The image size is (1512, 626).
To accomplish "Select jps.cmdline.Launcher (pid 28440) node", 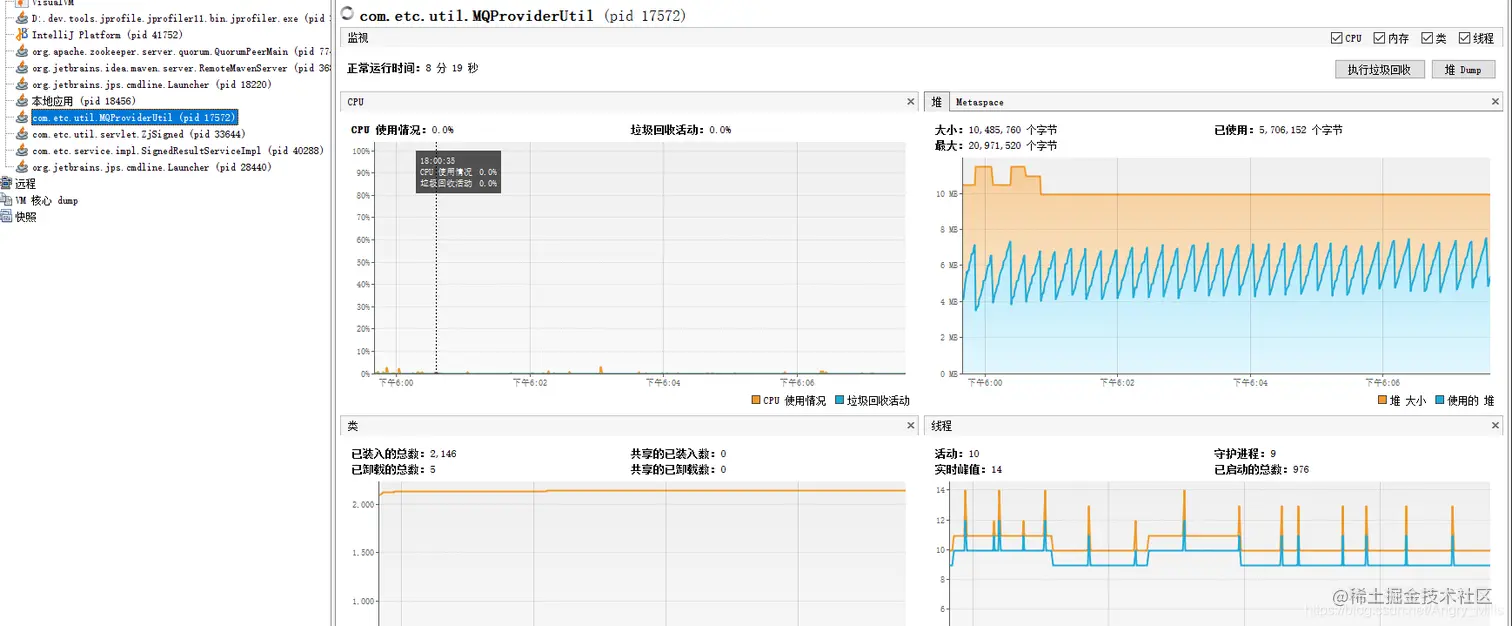I will point(151,167).
